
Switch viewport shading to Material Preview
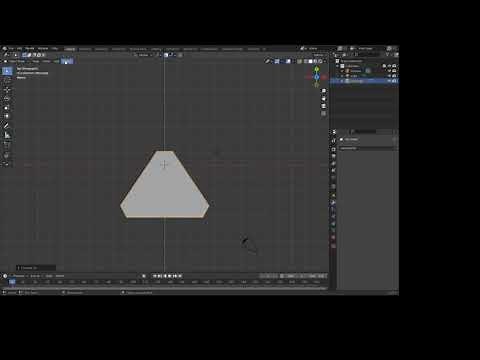(x=315, y=61)
